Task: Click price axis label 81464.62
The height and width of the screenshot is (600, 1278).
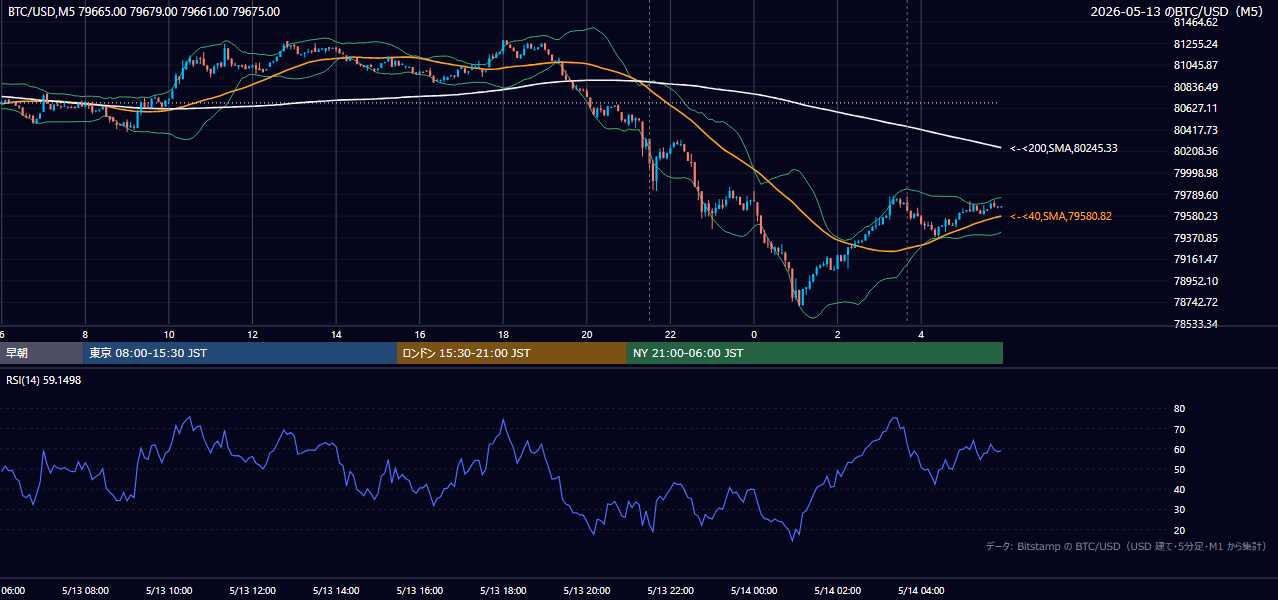Action: (x=1195, y=22)
